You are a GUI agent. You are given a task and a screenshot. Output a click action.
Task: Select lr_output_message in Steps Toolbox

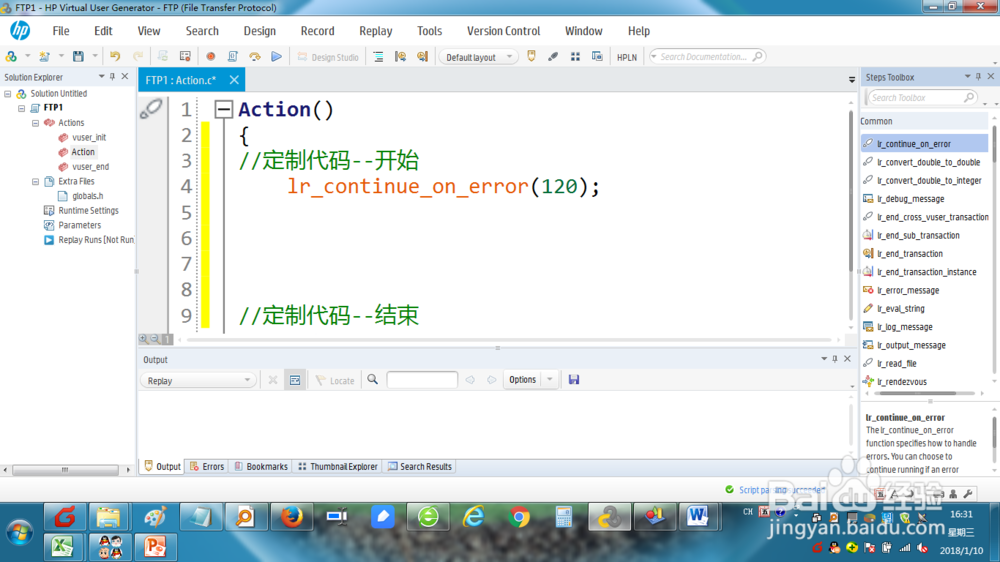point(911,345)
